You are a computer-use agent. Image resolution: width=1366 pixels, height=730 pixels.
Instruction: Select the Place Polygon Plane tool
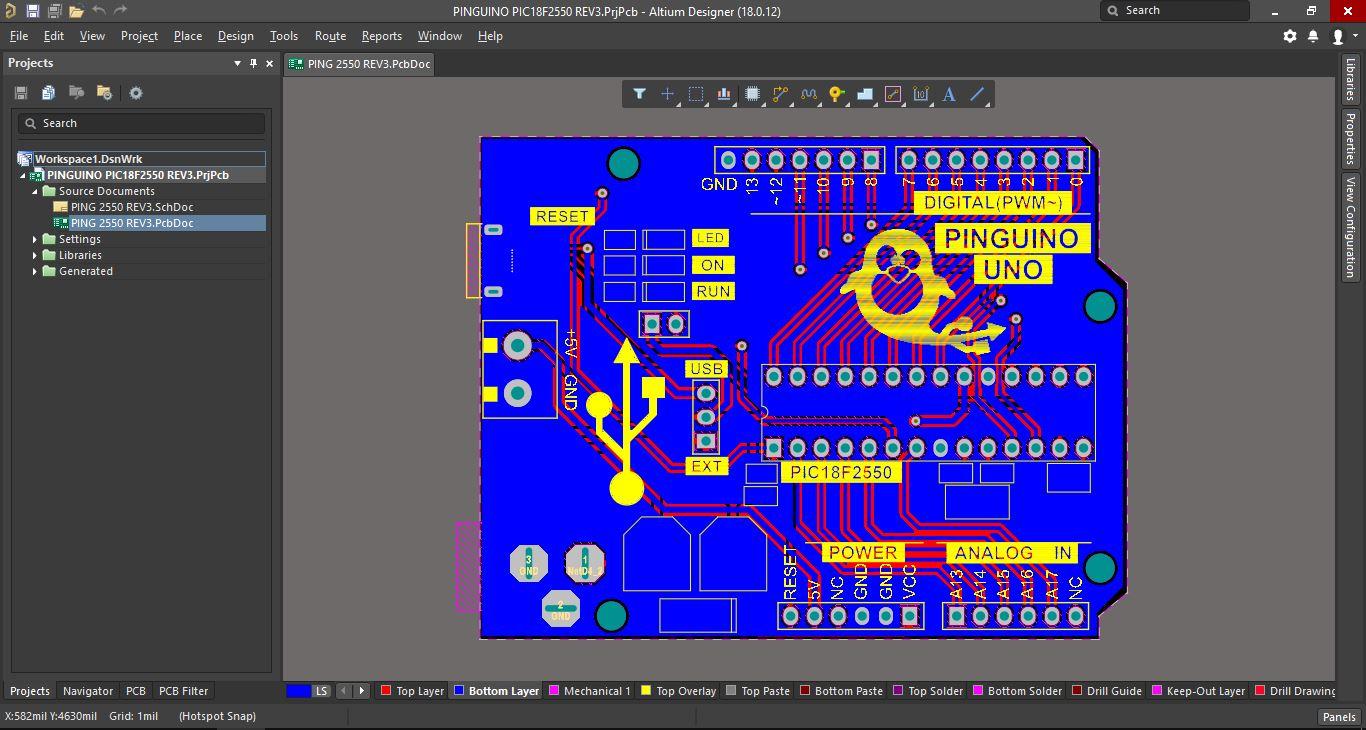[865, 94]
